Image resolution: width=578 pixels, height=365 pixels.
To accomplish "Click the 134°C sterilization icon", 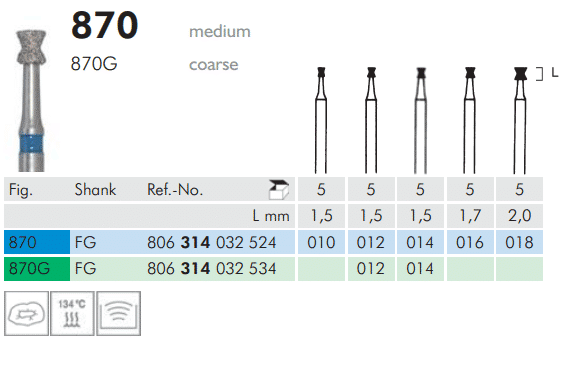I will coord(72,313).
